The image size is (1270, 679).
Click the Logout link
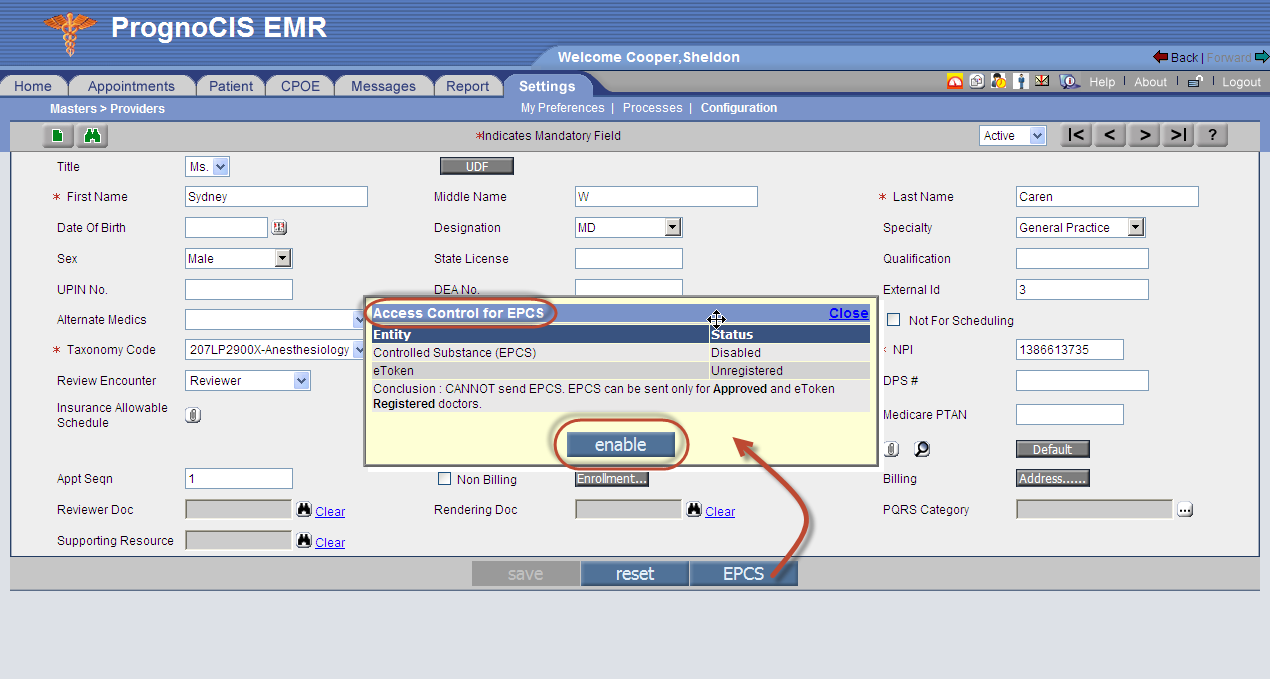coord(1242,82)
